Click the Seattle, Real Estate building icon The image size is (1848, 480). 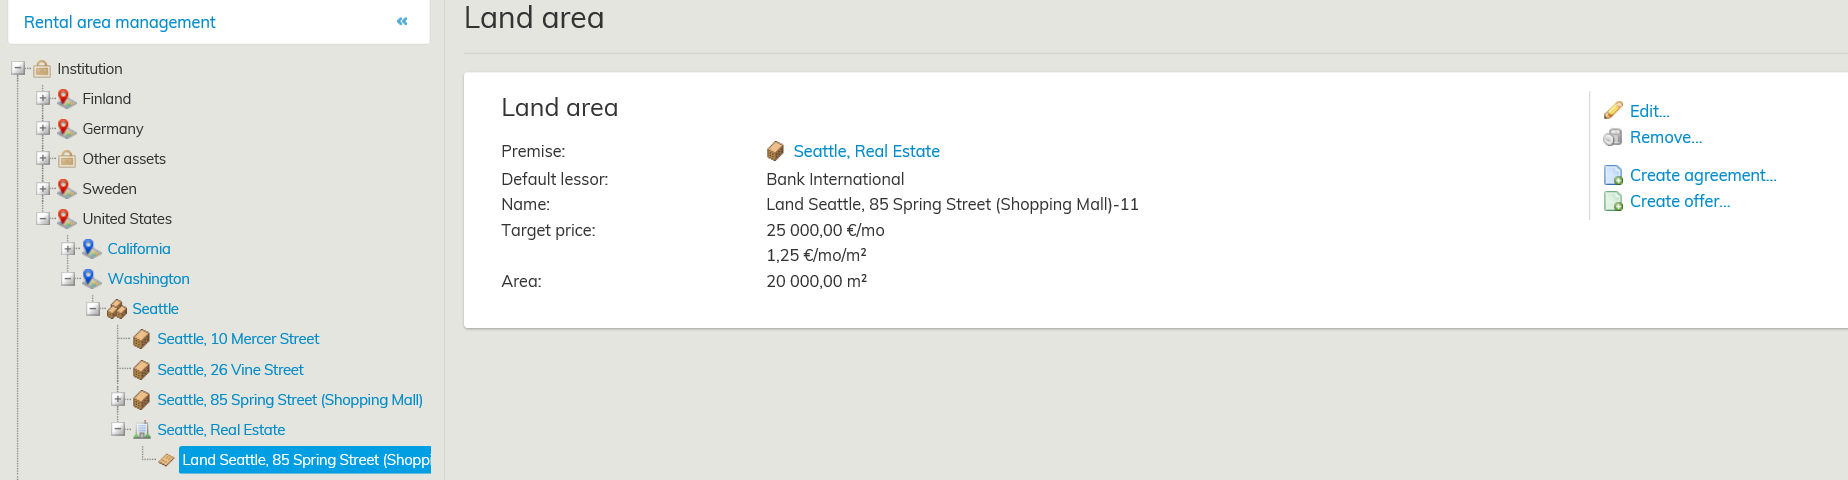142,430
